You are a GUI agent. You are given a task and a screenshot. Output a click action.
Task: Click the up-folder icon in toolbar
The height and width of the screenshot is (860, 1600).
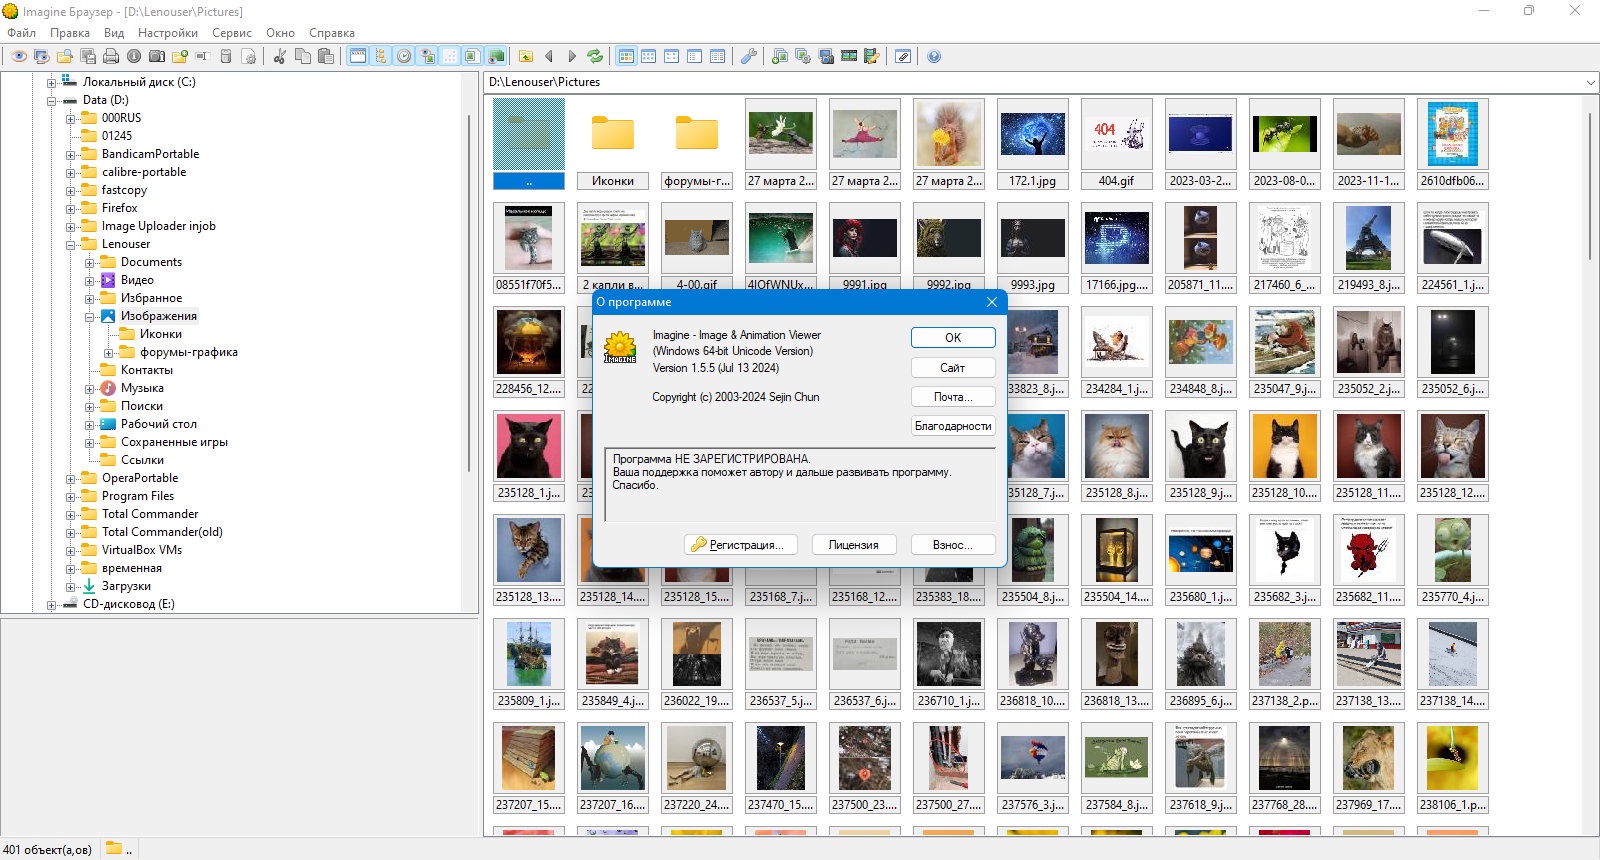[526, 56]
